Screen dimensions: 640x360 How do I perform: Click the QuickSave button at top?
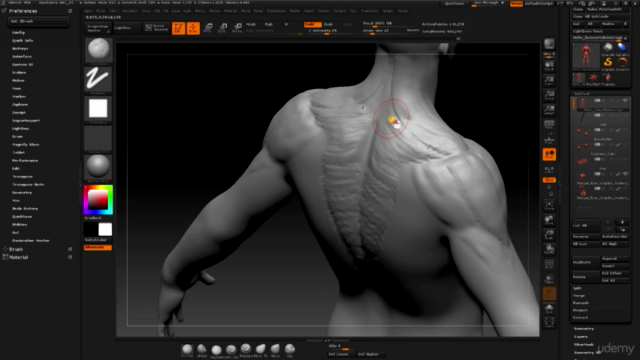[454, 3]
